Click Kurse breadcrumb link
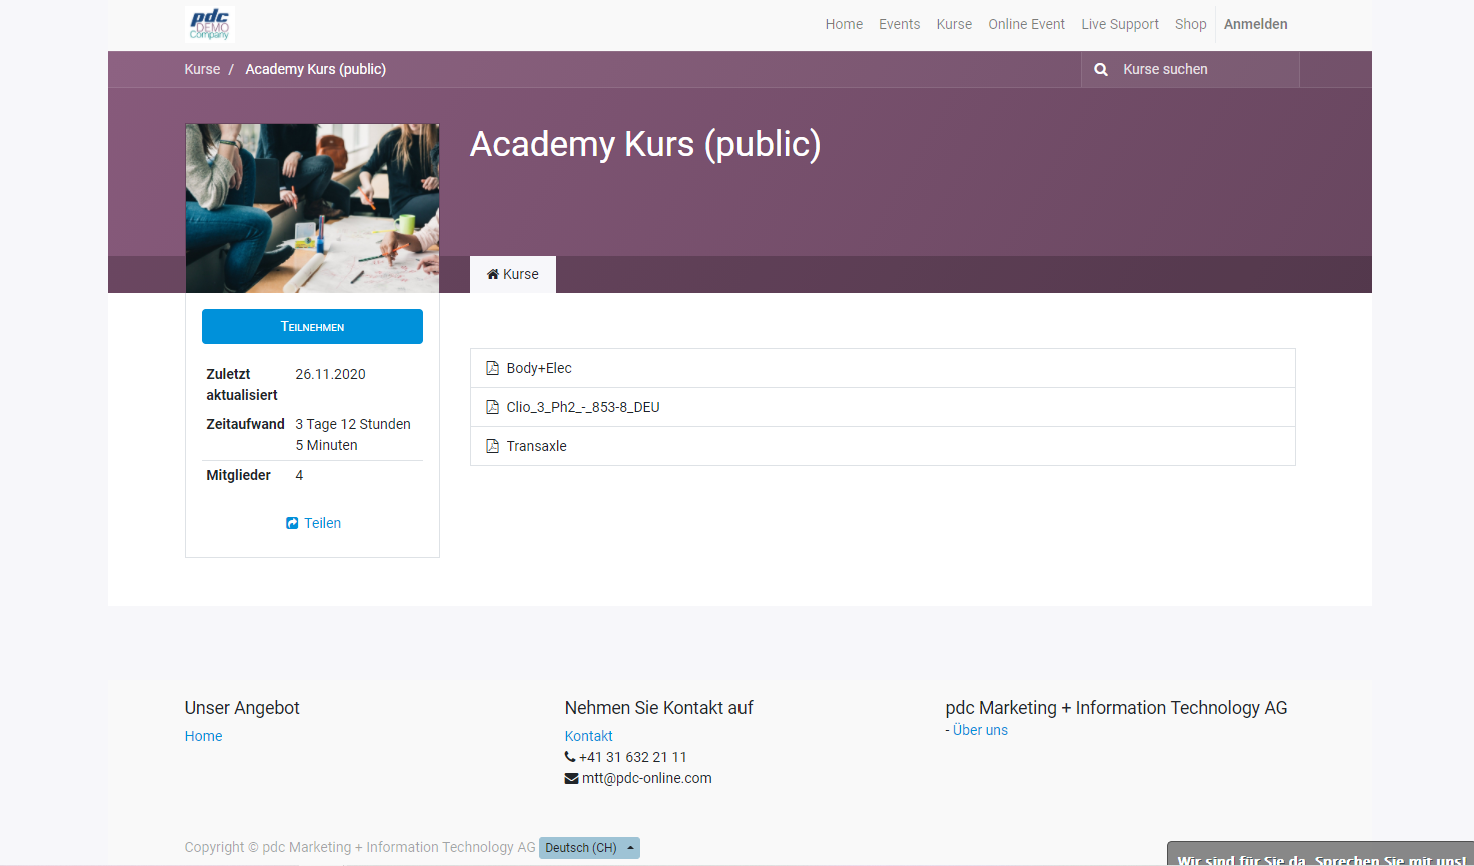The width and height of the screenshot is (1474, 866). coord(202,69)
